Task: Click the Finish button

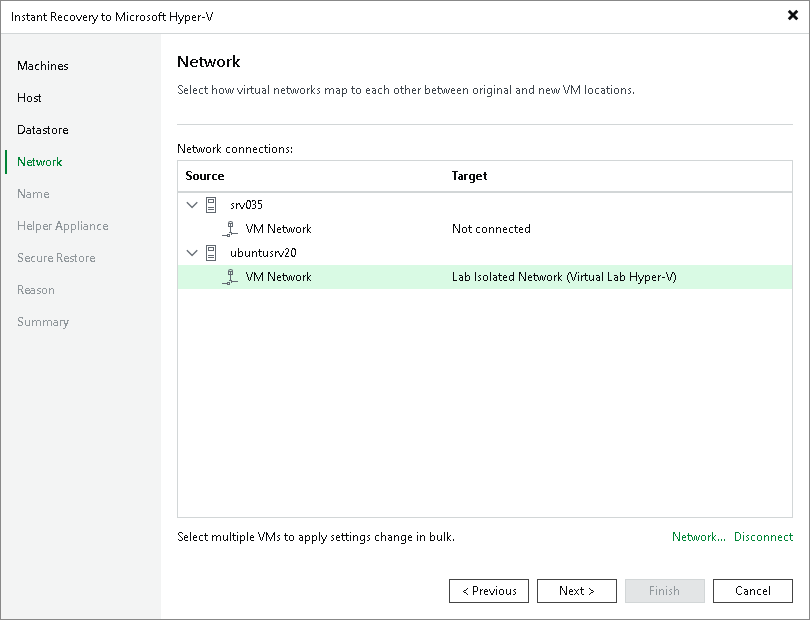Action: [x=664, y=591]
